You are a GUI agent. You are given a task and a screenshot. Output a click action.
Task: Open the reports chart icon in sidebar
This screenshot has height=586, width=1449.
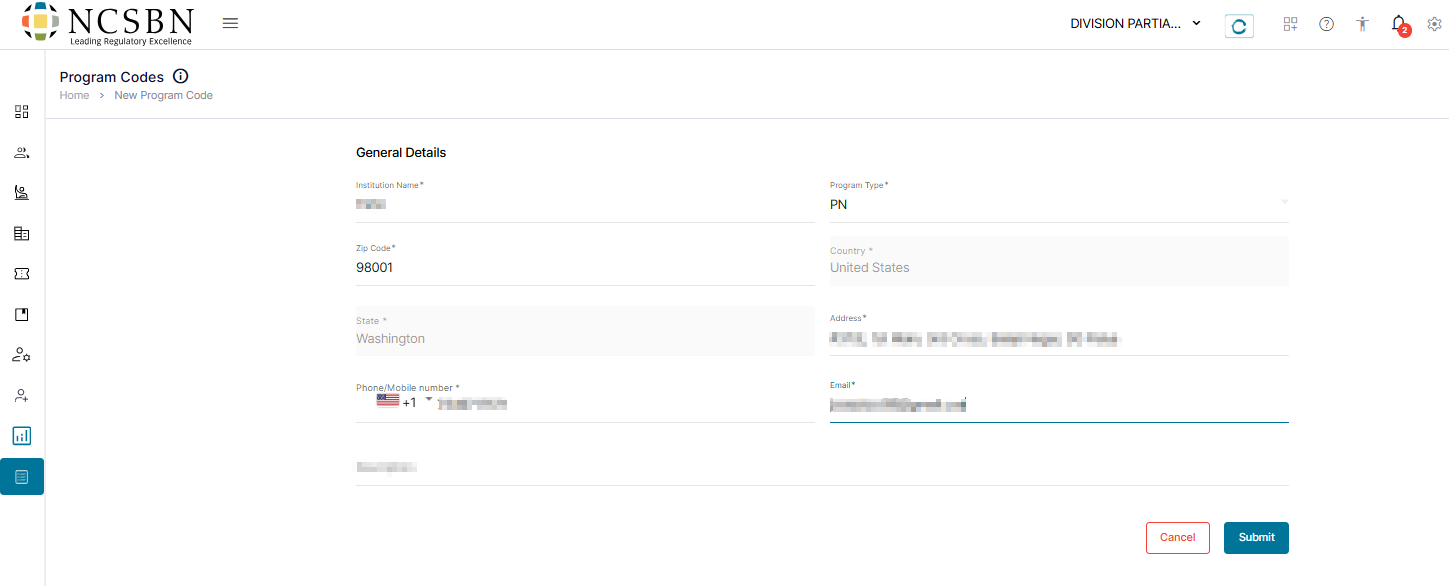pyautogui.click(x=22, y=436)
